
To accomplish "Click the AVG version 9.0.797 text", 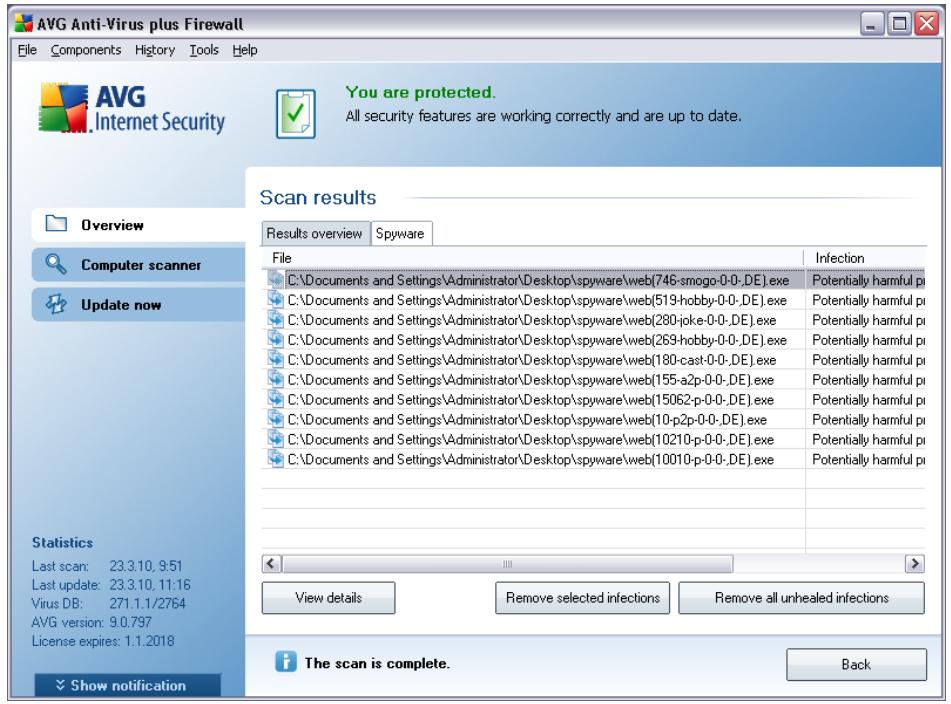I will [92, 622].
